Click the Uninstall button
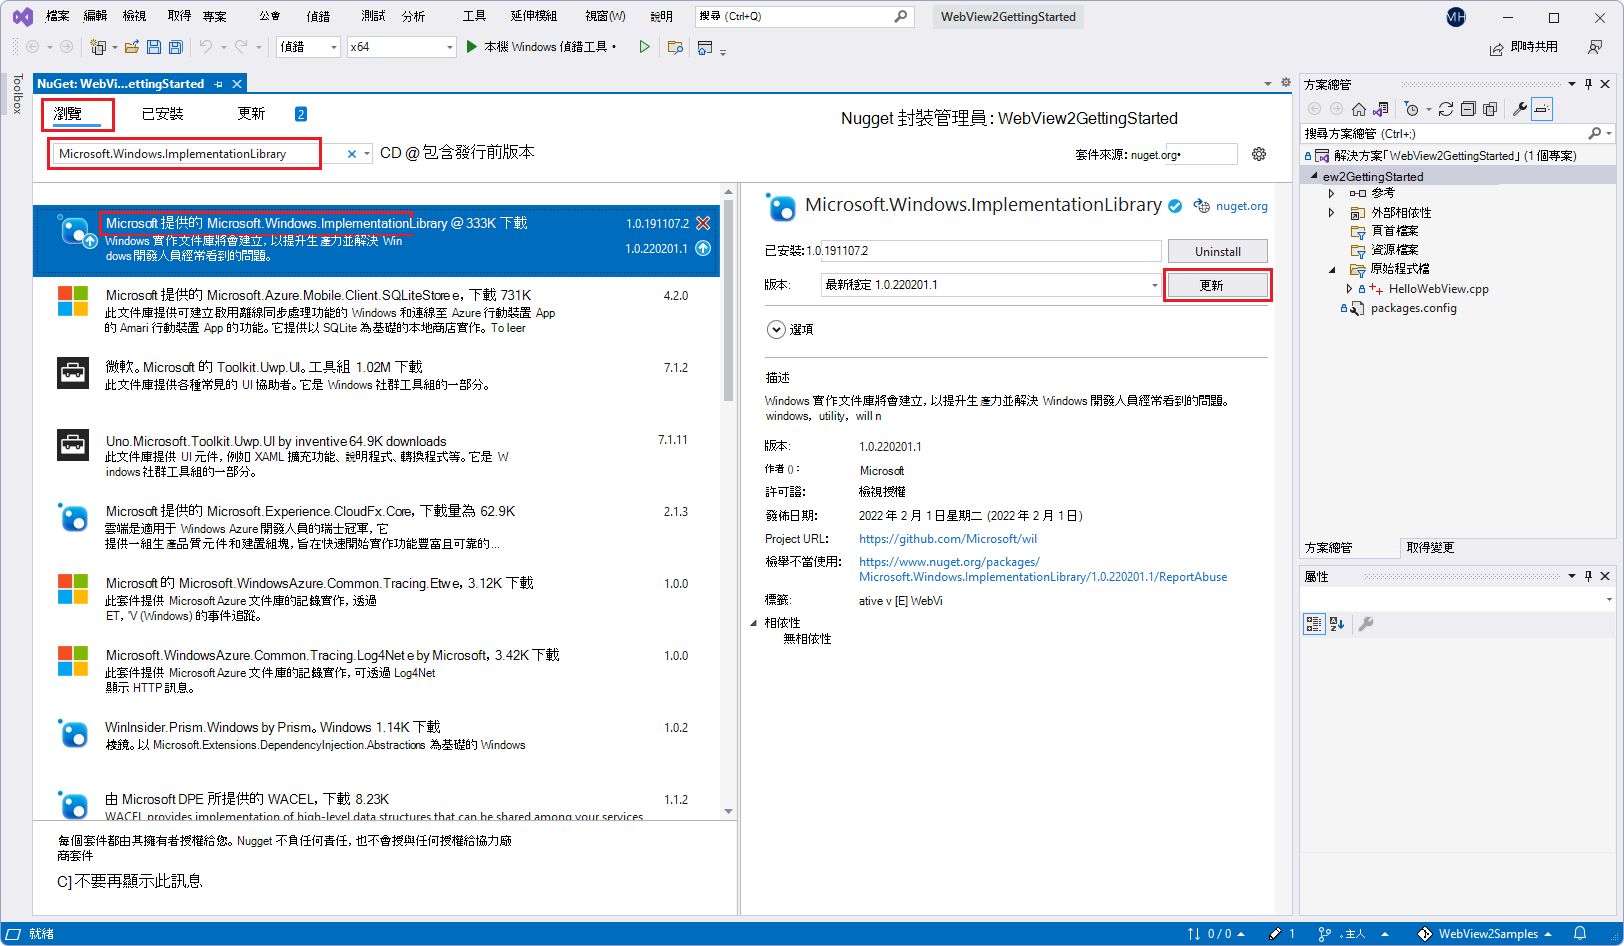The image size is (1624, 946). pos(1217,250)
